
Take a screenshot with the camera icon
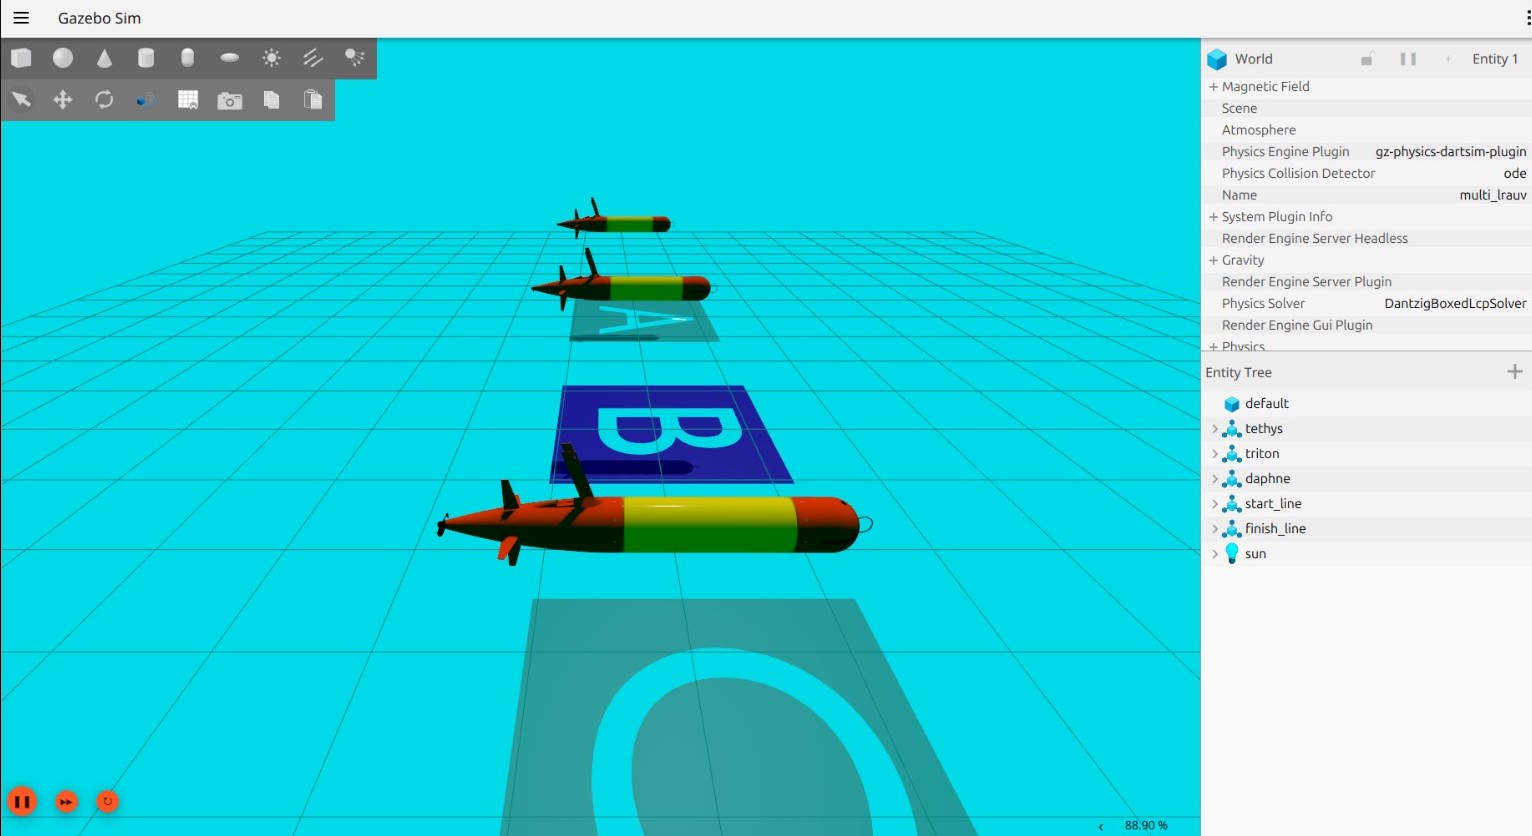(230, 100)
